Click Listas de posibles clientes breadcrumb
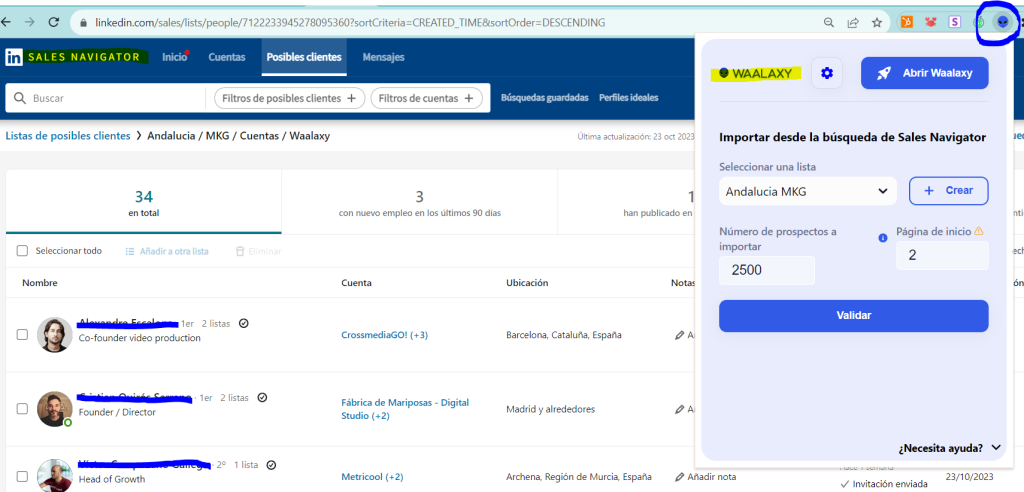This screenshot has width=1024, height=492. click(x=68, y=136)
